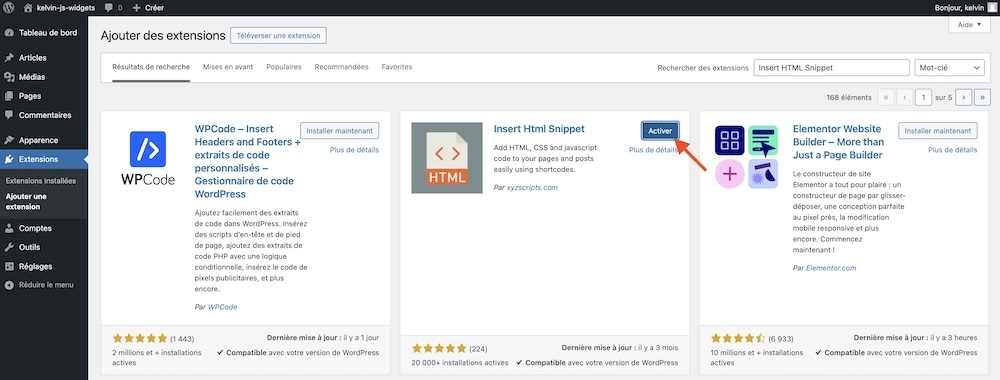Screen dimensions: 1000x380
Task: Expand the Aide help dropdown
Action: click(969, 25)
